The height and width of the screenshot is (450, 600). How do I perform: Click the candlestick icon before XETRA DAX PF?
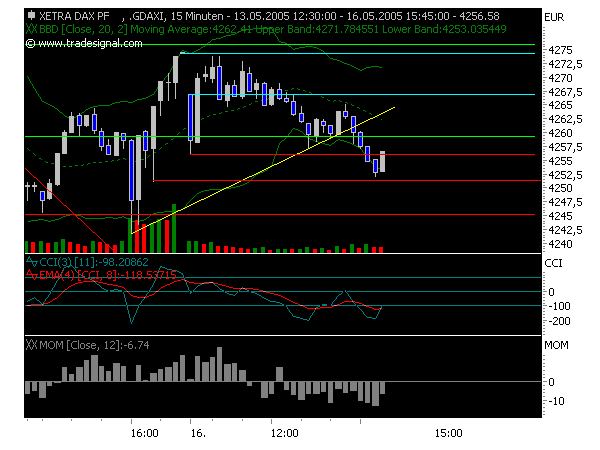pyautogui.click(x=31, y=16)
